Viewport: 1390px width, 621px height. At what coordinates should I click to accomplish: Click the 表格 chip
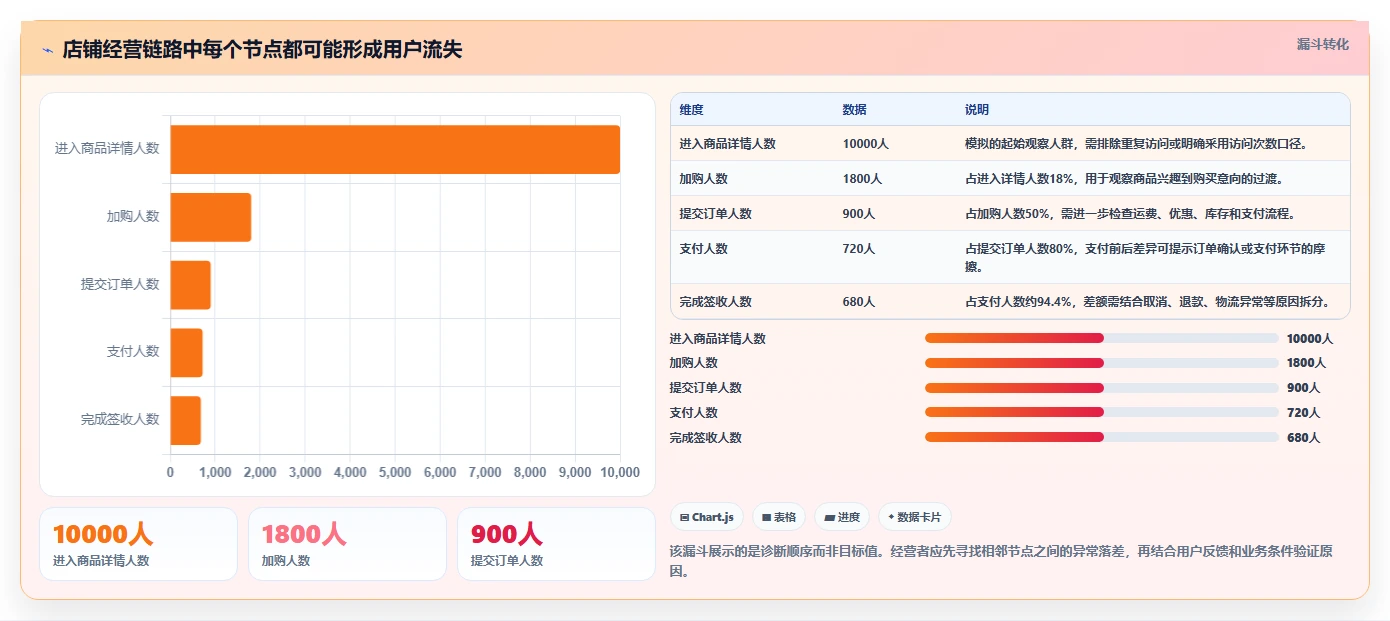point(779,517)
